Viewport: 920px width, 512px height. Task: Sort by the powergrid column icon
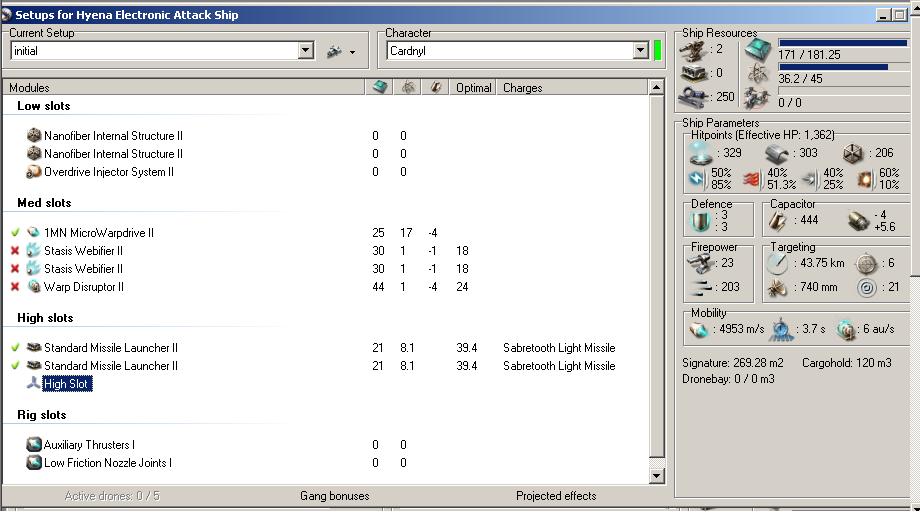click(x=408, y=87)
